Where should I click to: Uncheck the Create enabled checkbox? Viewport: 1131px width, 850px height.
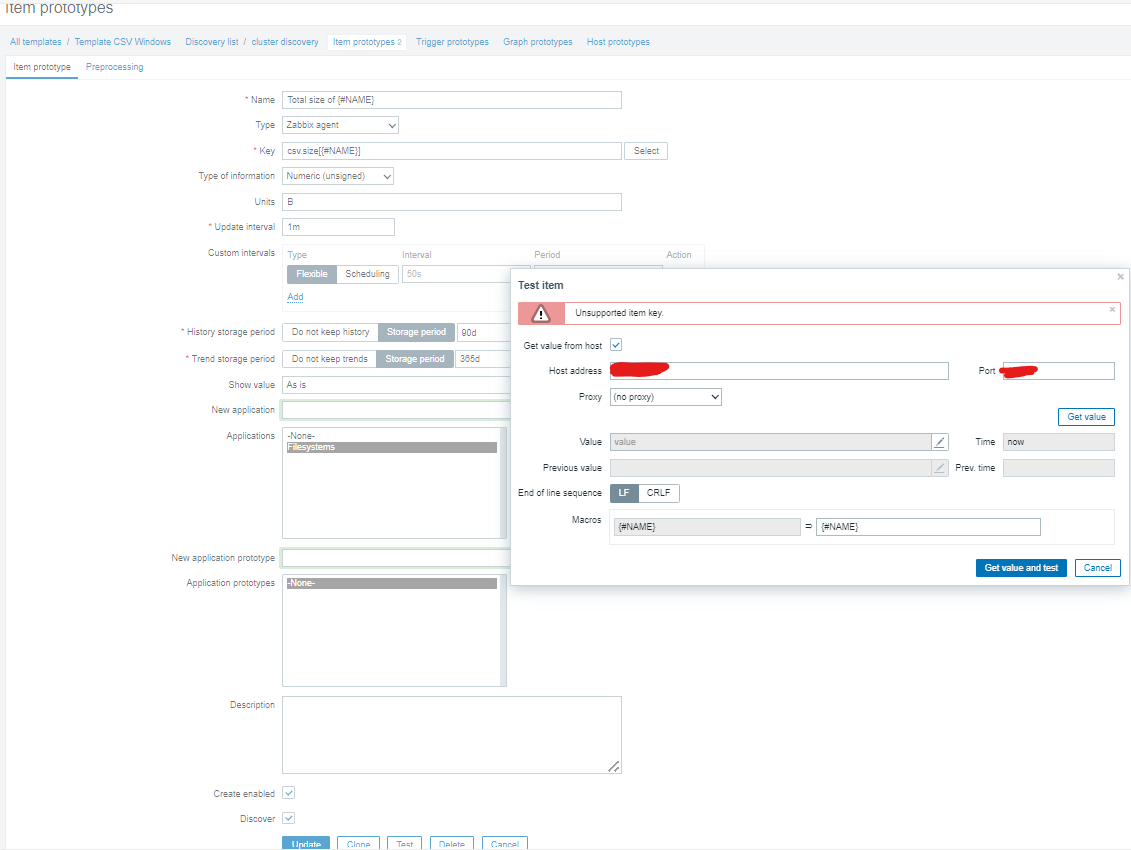click(288, 793)
